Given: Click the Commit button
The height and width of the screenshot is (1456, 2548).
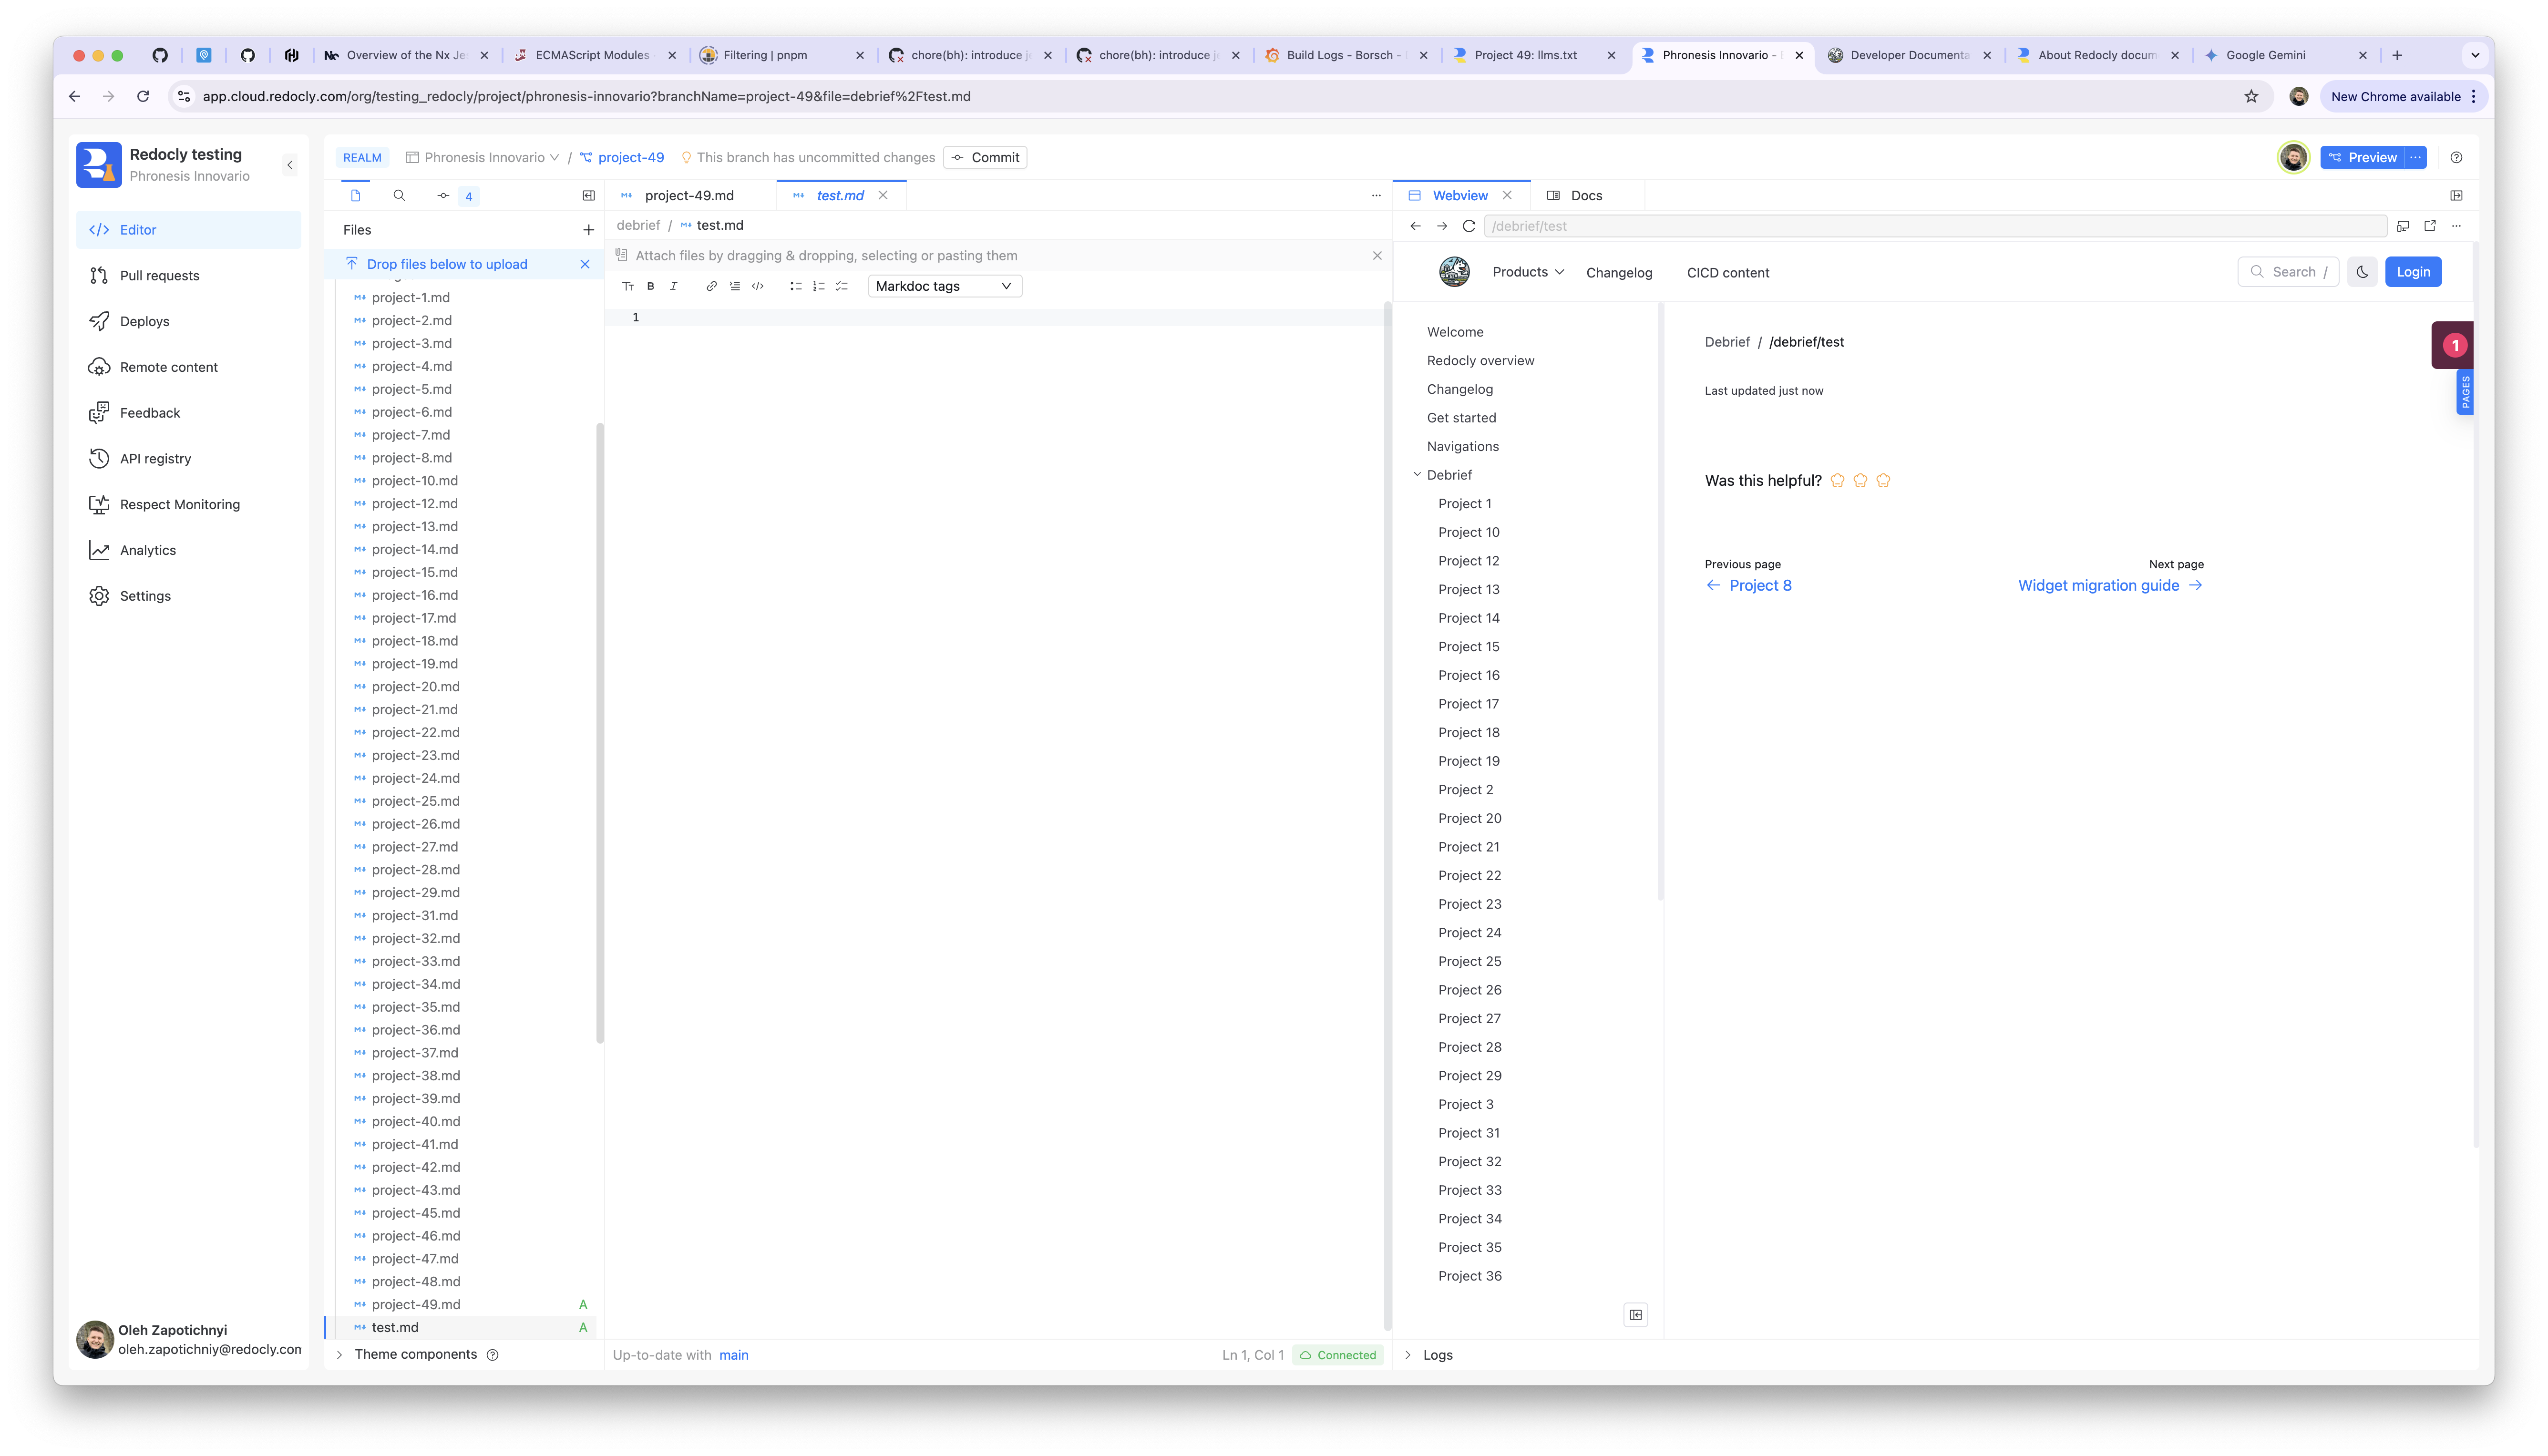Looking at the screenshot, I should coord(985,157).
